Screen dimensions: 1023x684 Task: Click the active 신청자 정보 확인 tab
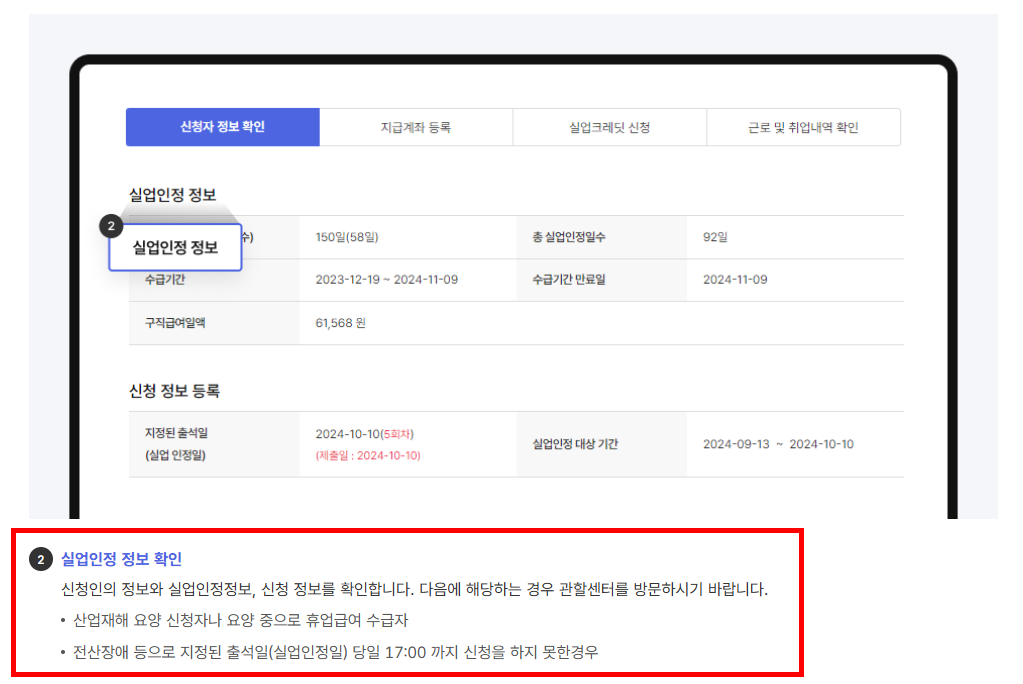click(x=222, y=127)
